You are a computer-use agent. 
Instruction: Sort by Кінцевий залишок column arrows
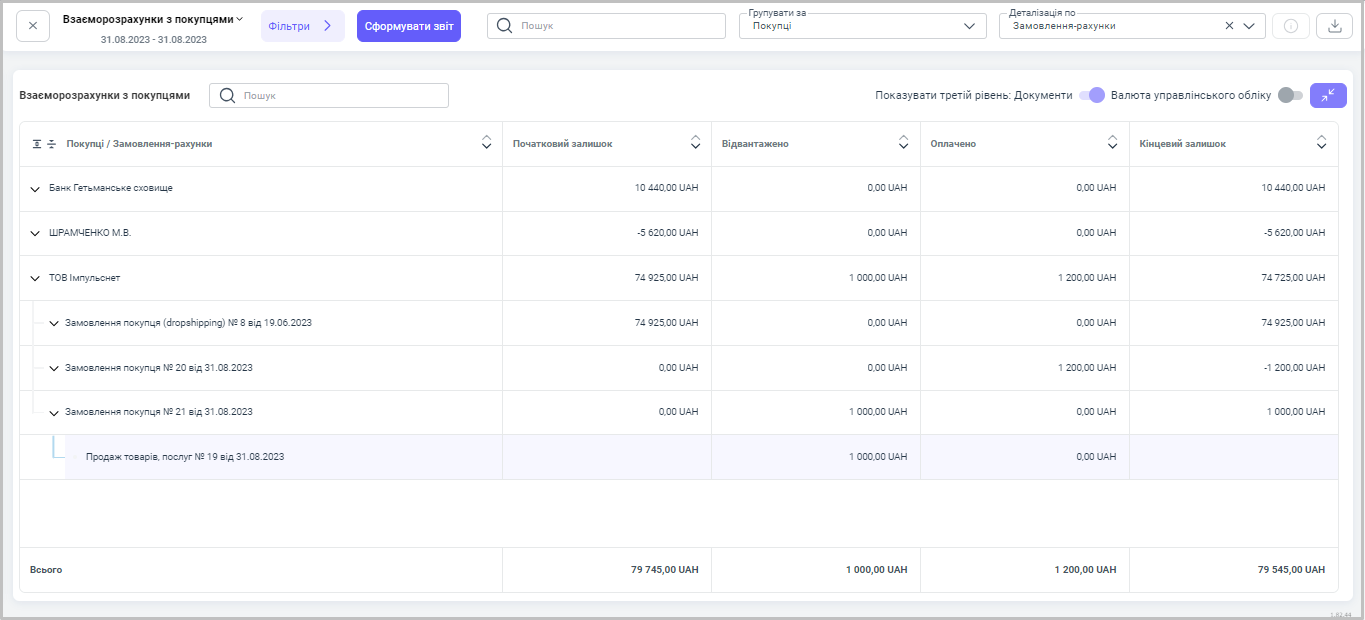(x=1322, y=144)
